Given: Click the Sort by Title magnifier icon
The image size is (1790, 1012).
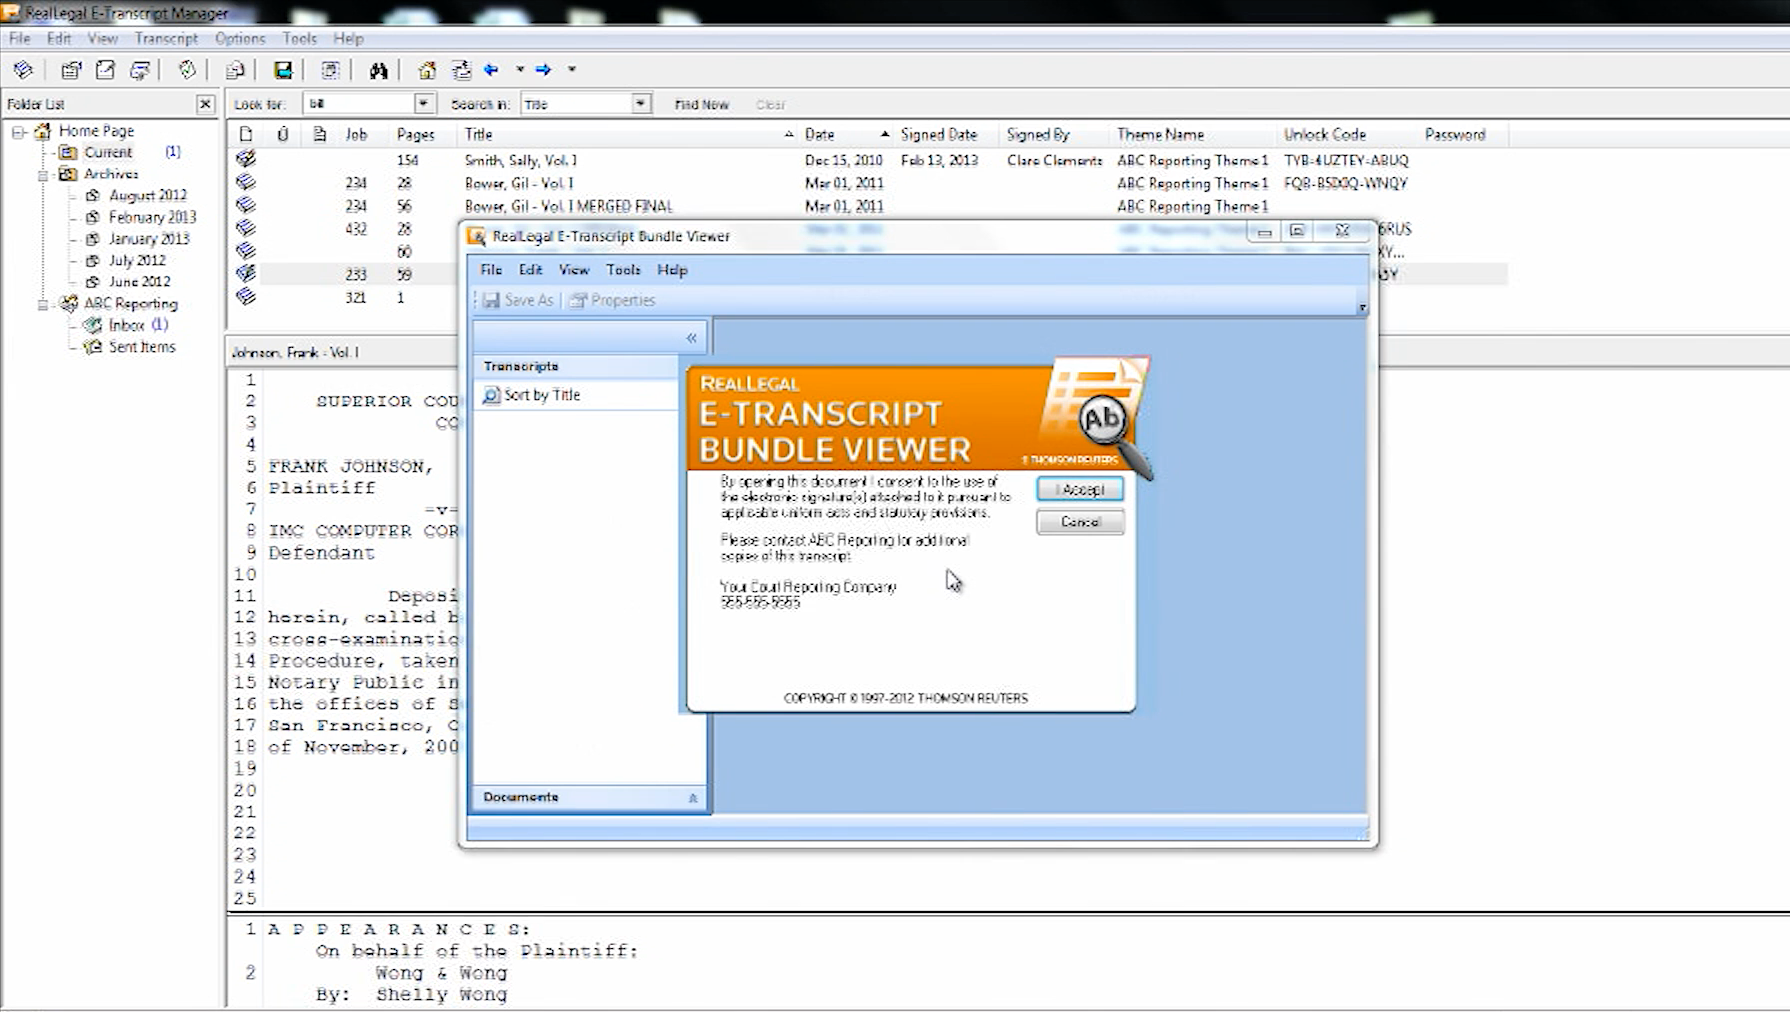Looking at the screenshot, I should [x=491, y=395].
